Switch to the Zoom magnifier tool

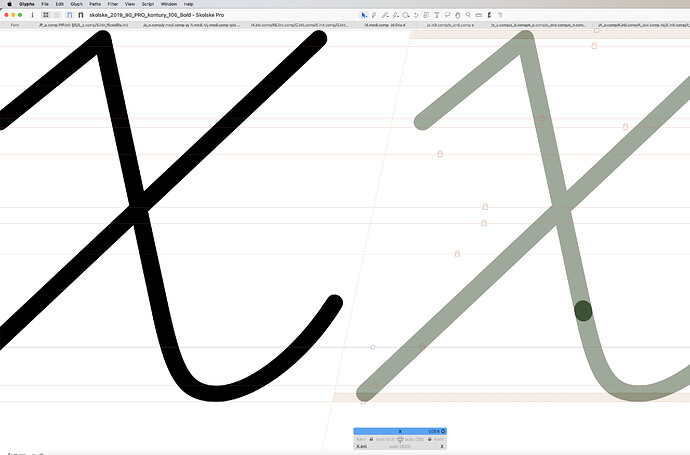tap(468, 15)
